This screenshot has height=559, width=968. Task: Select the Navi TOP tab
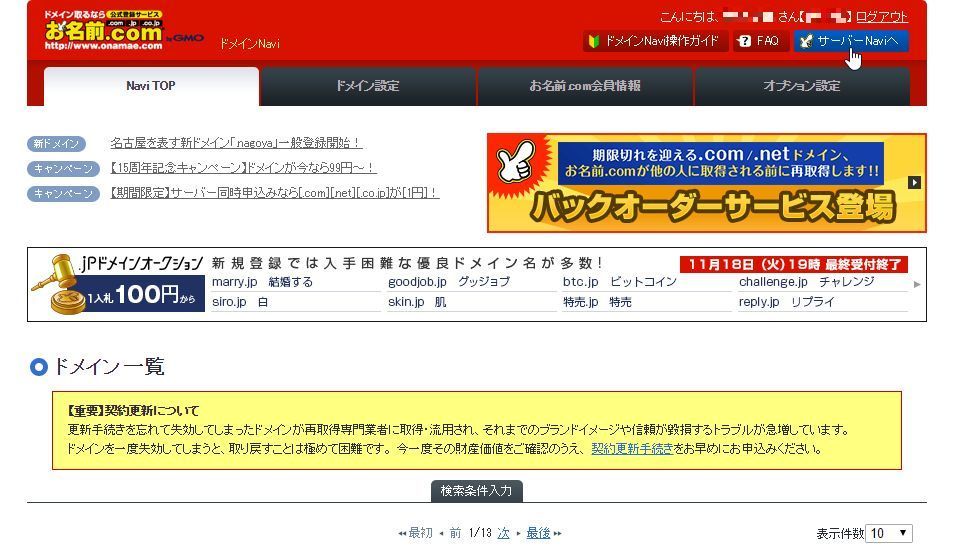(x=151, y=86)
